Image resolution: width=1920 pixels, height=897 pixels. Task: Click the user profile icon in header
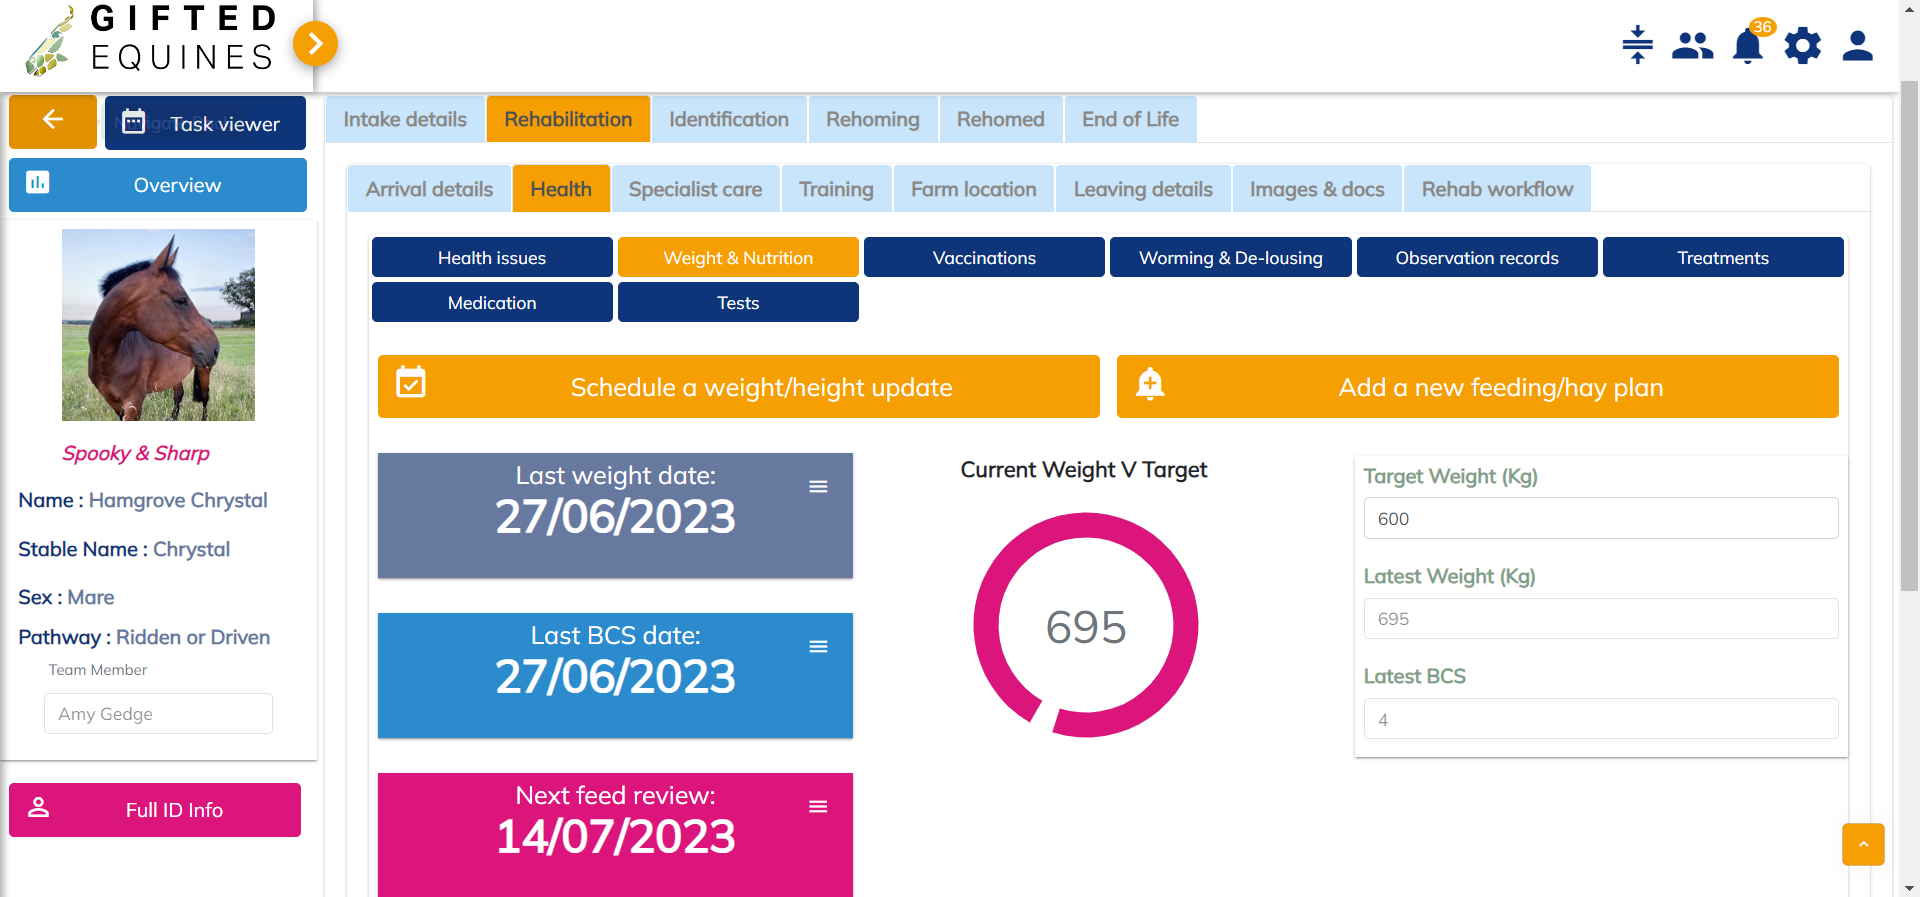(1857, 46)
